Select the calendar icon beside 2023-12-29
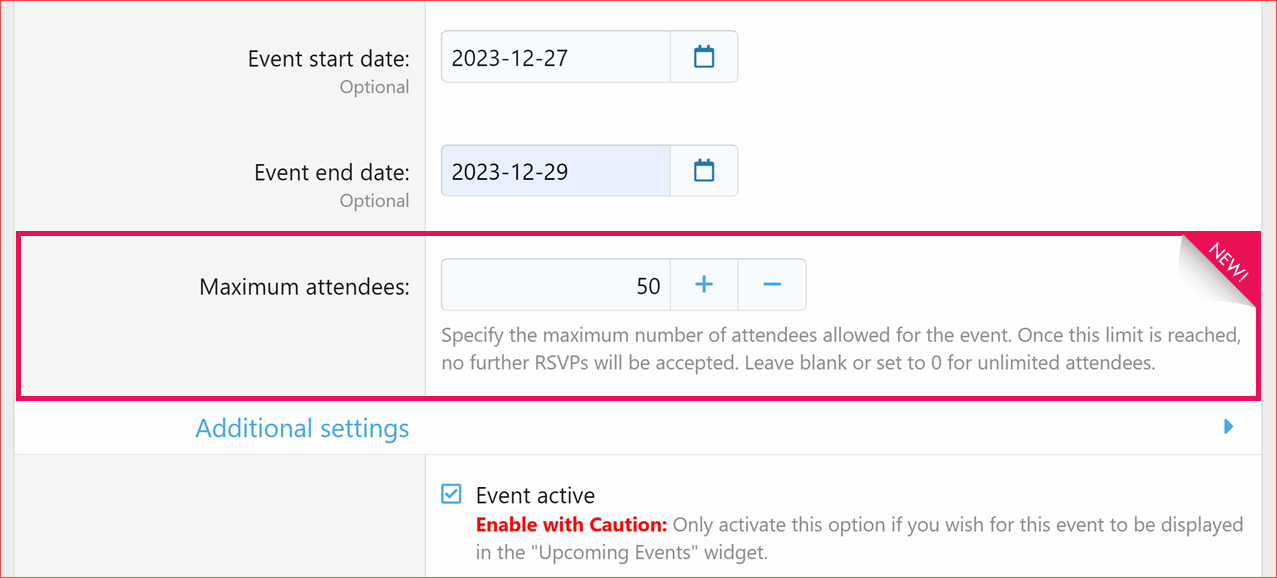1277x578 pixels. click(703, 170)
